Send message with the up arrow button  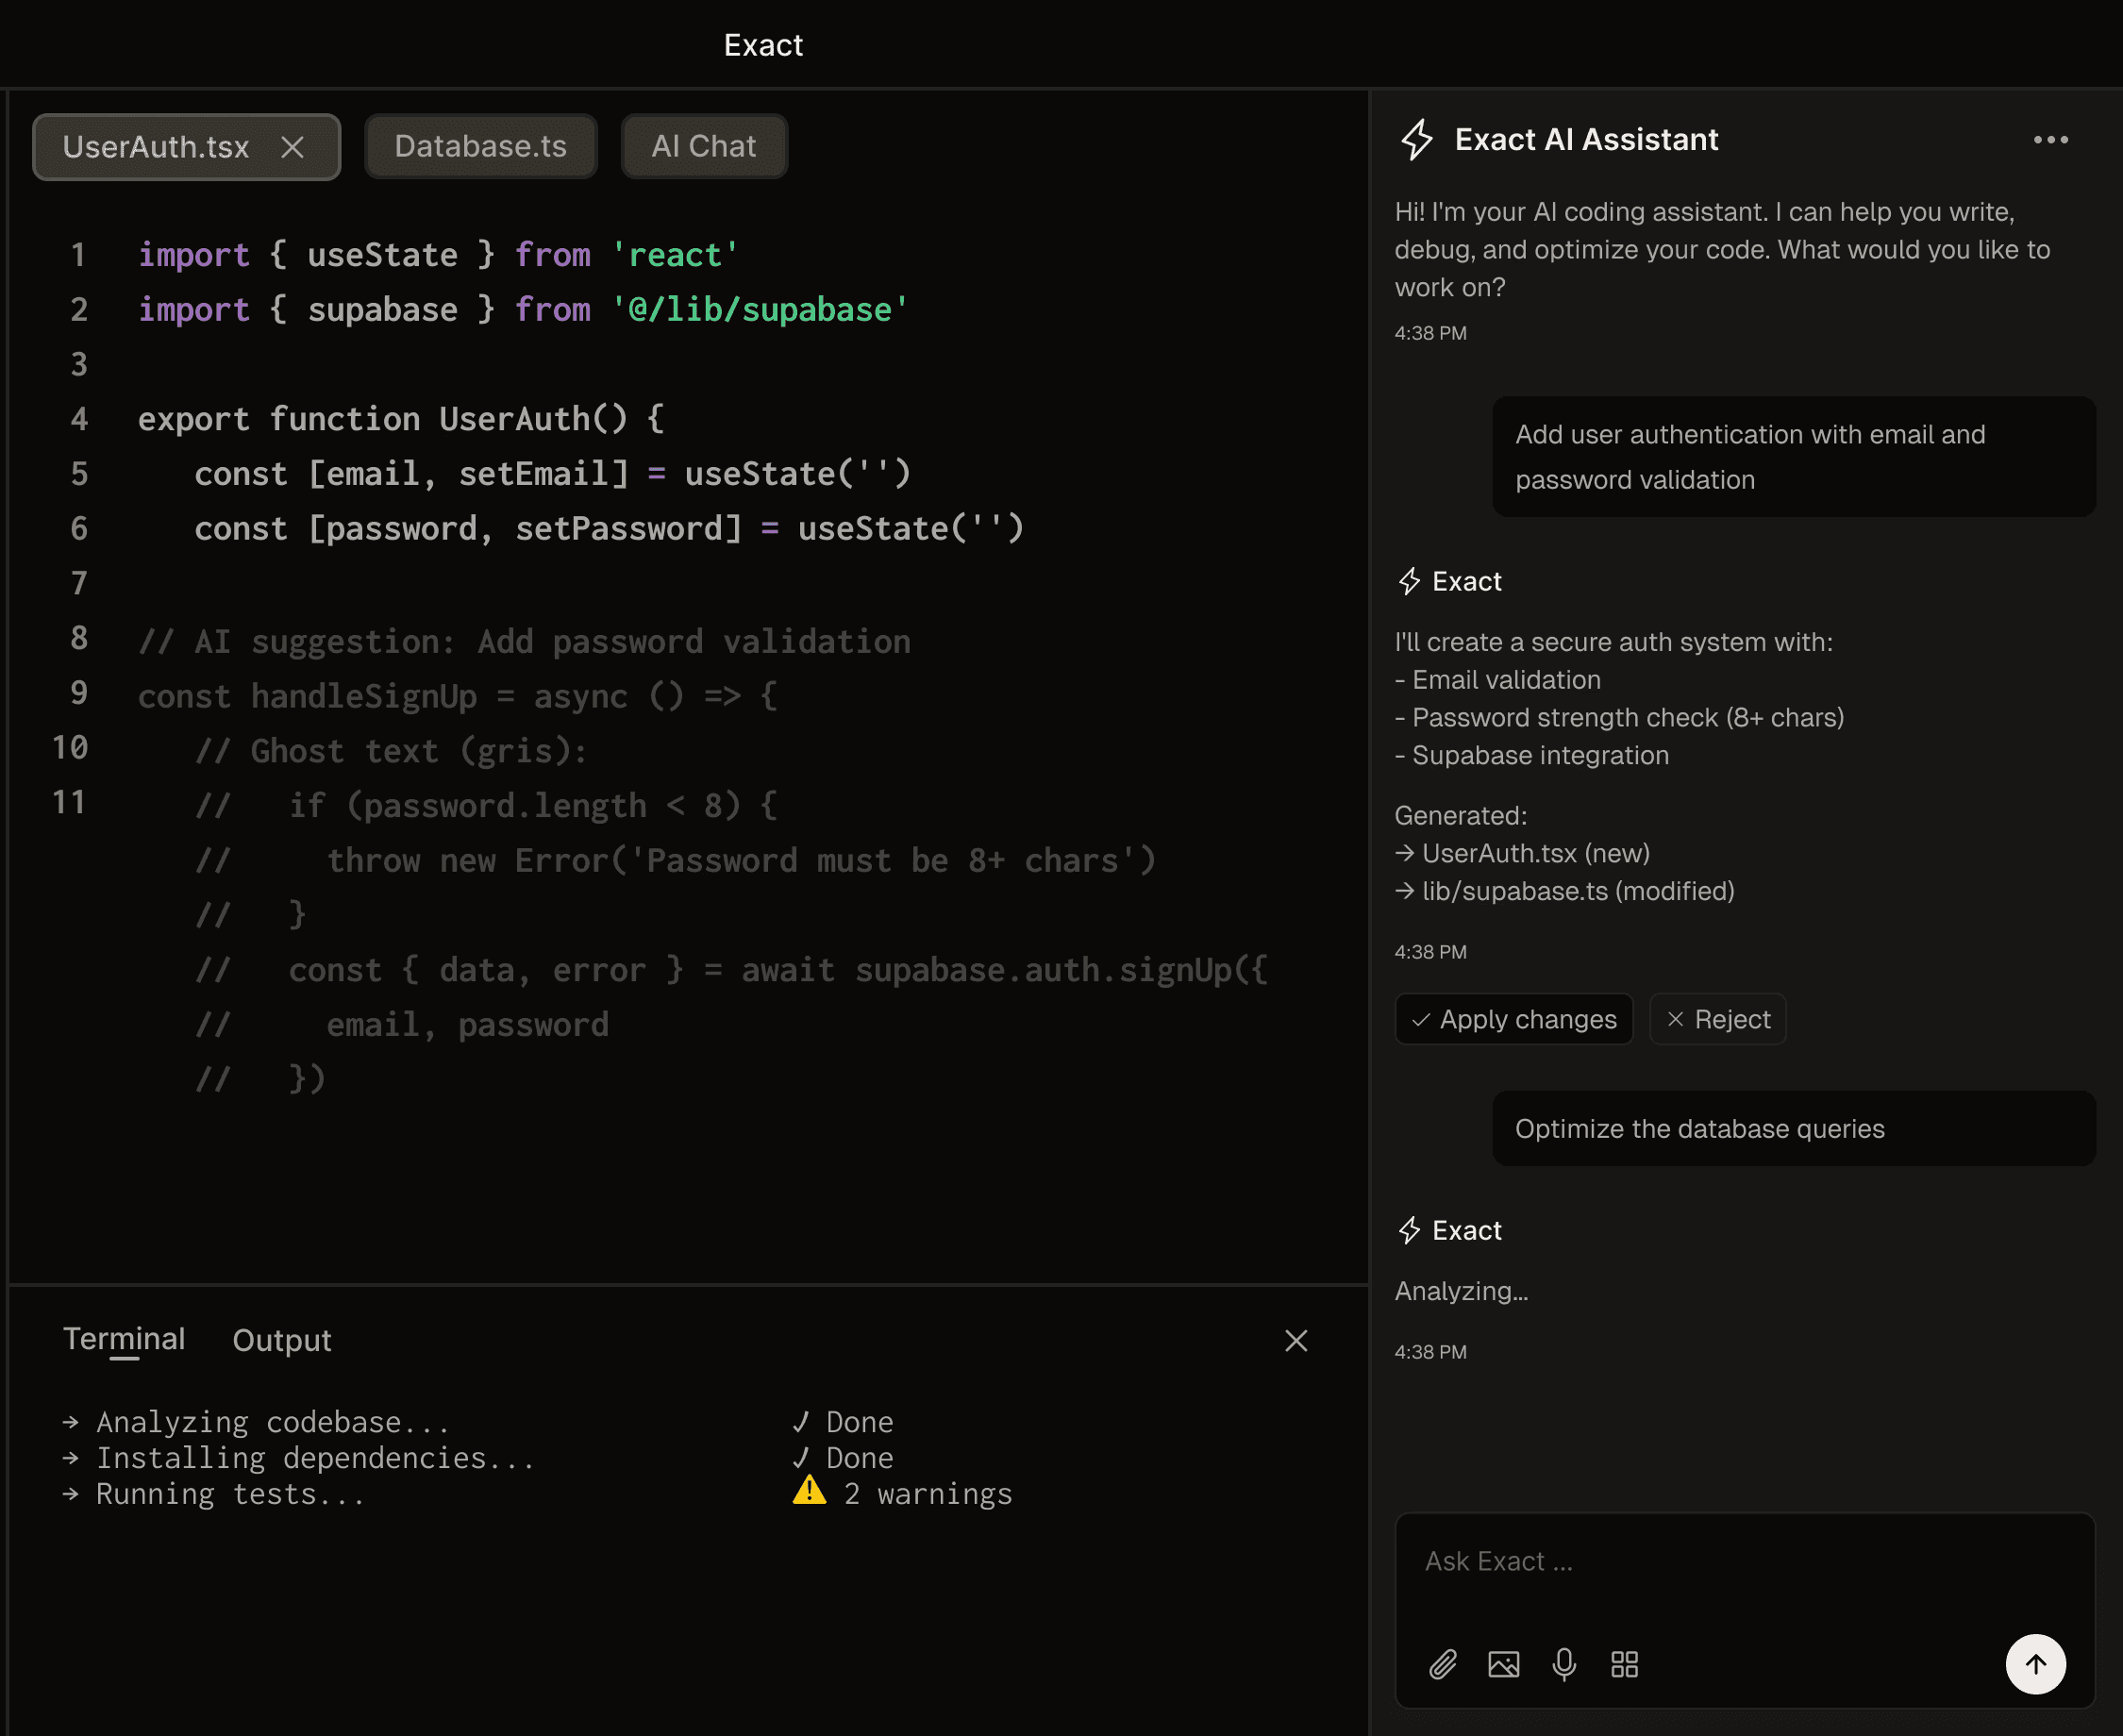point(2035,1664)
